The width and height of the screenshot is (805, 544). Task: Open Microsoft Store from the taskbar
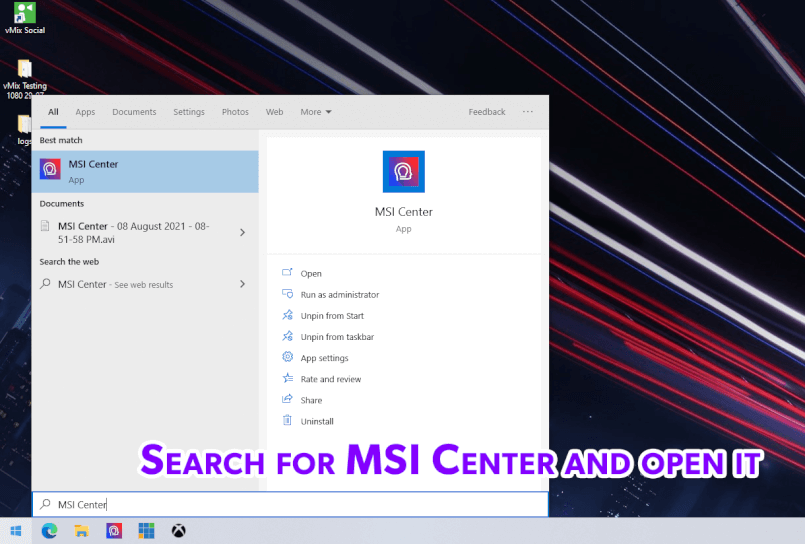[x=146, y=531]
